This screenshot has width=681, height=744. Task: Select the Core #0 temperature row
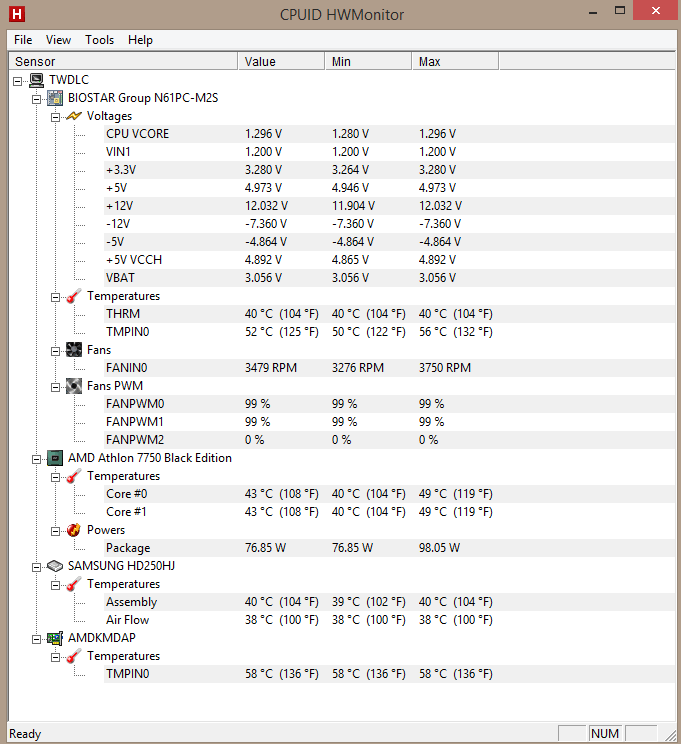[389, 494]
